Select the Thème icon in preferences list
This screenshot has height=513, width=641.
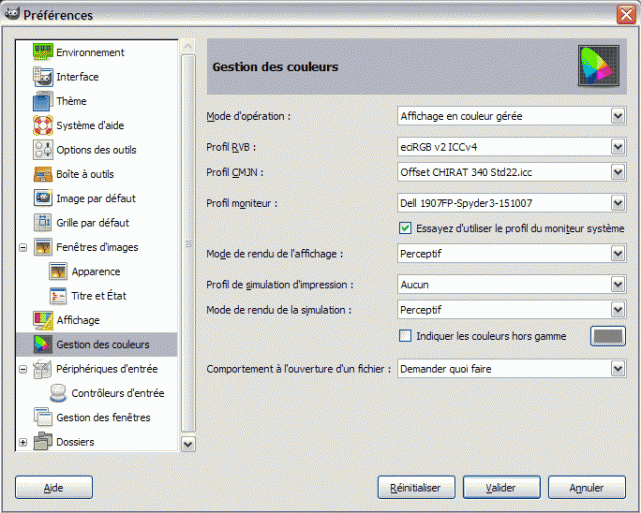[x=43, y=101]
